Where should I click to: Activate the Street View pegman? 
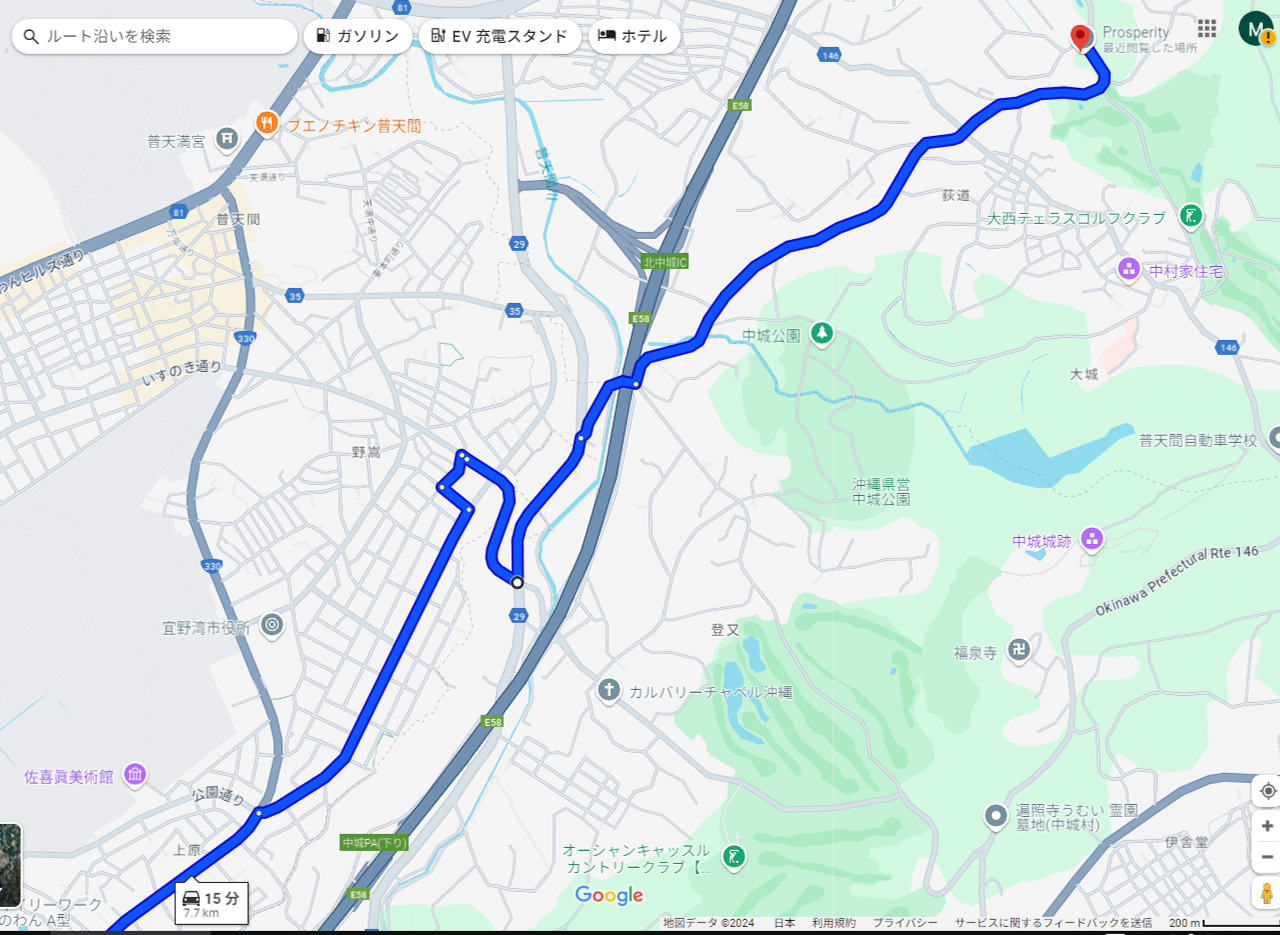pyautogui.click(x=1267, y=893)
